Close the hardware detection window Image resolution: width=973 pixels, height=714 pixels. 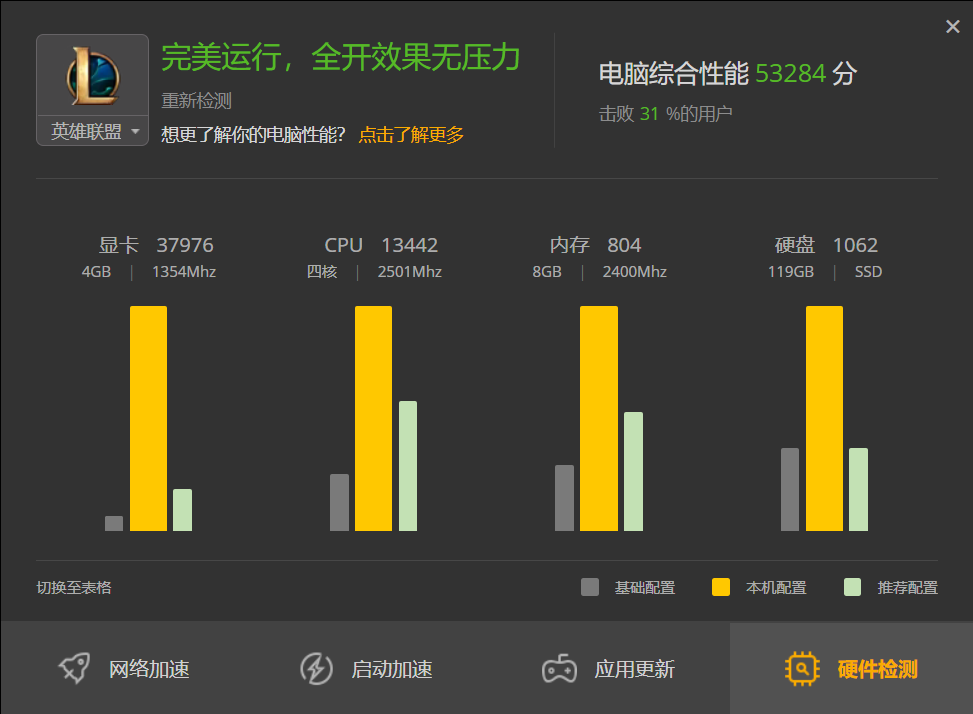pos(953,26)
